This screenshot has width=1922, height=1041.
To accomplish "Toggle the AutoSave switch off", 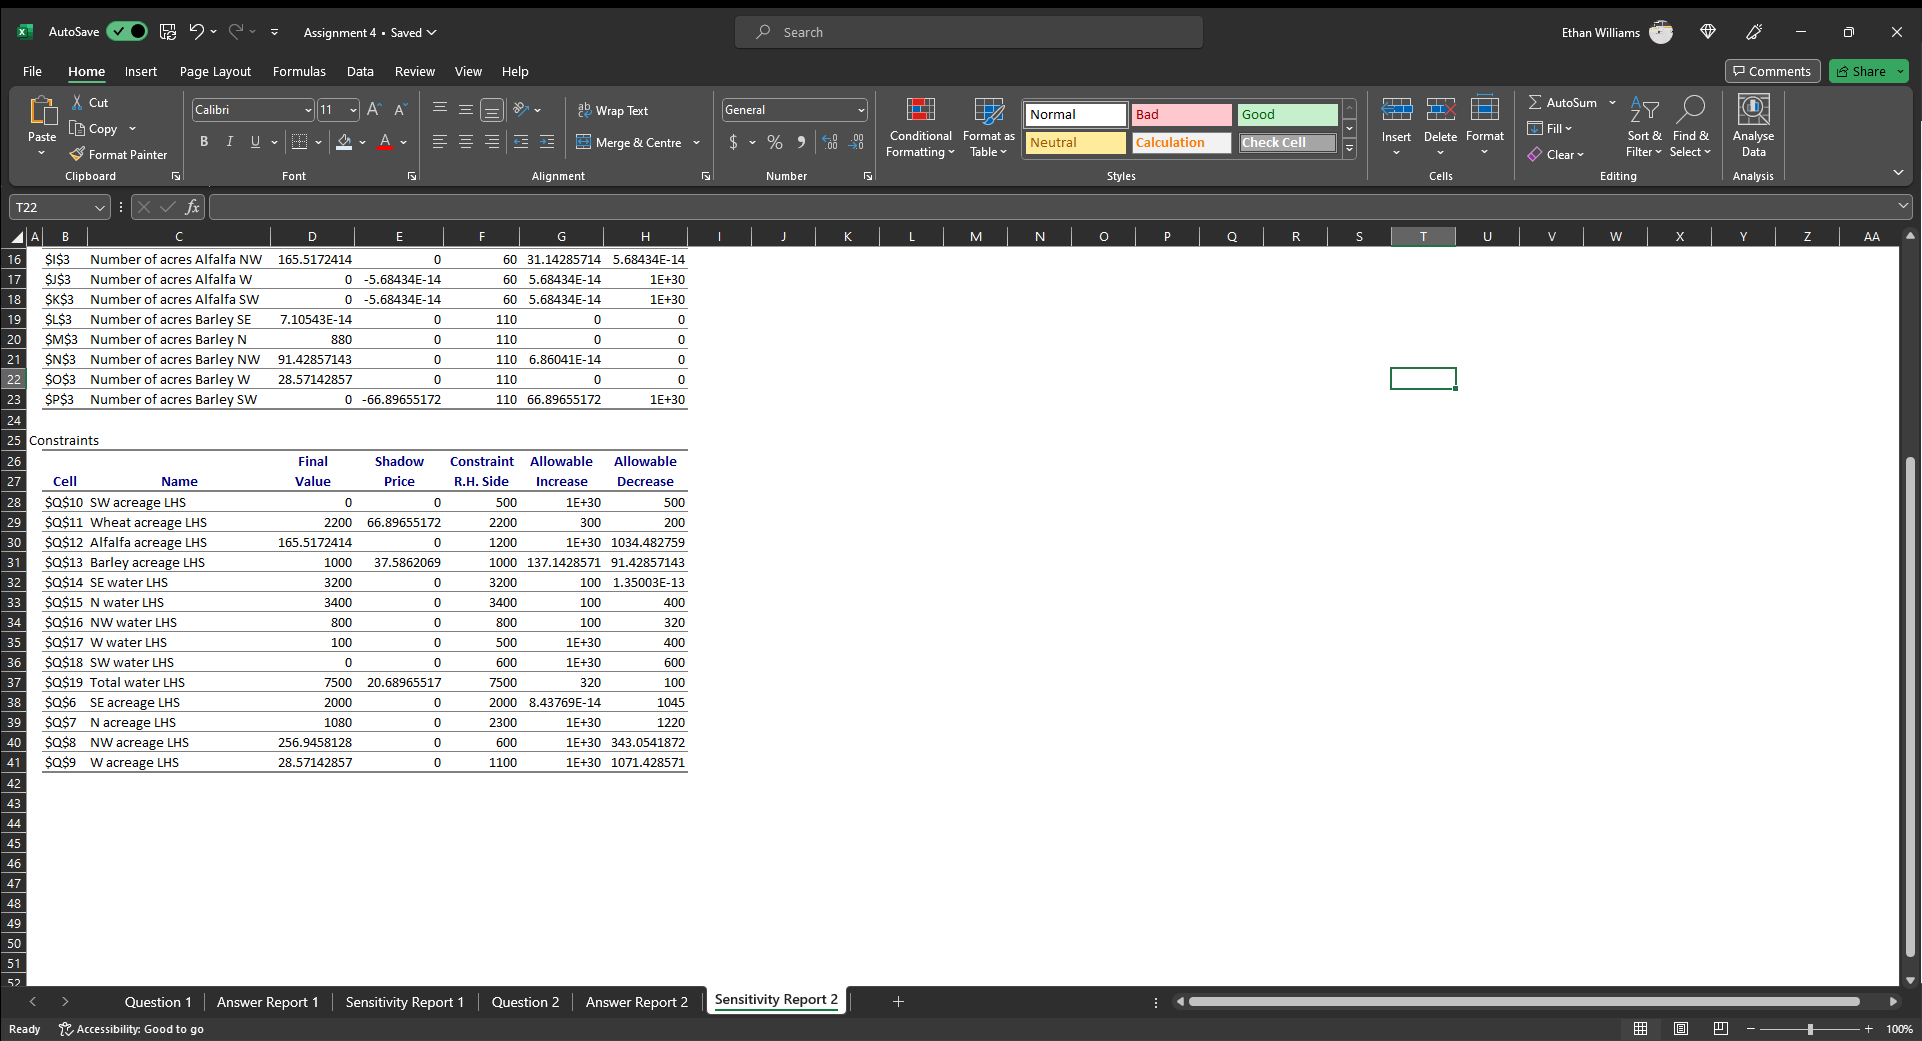I will click(128, 32).
